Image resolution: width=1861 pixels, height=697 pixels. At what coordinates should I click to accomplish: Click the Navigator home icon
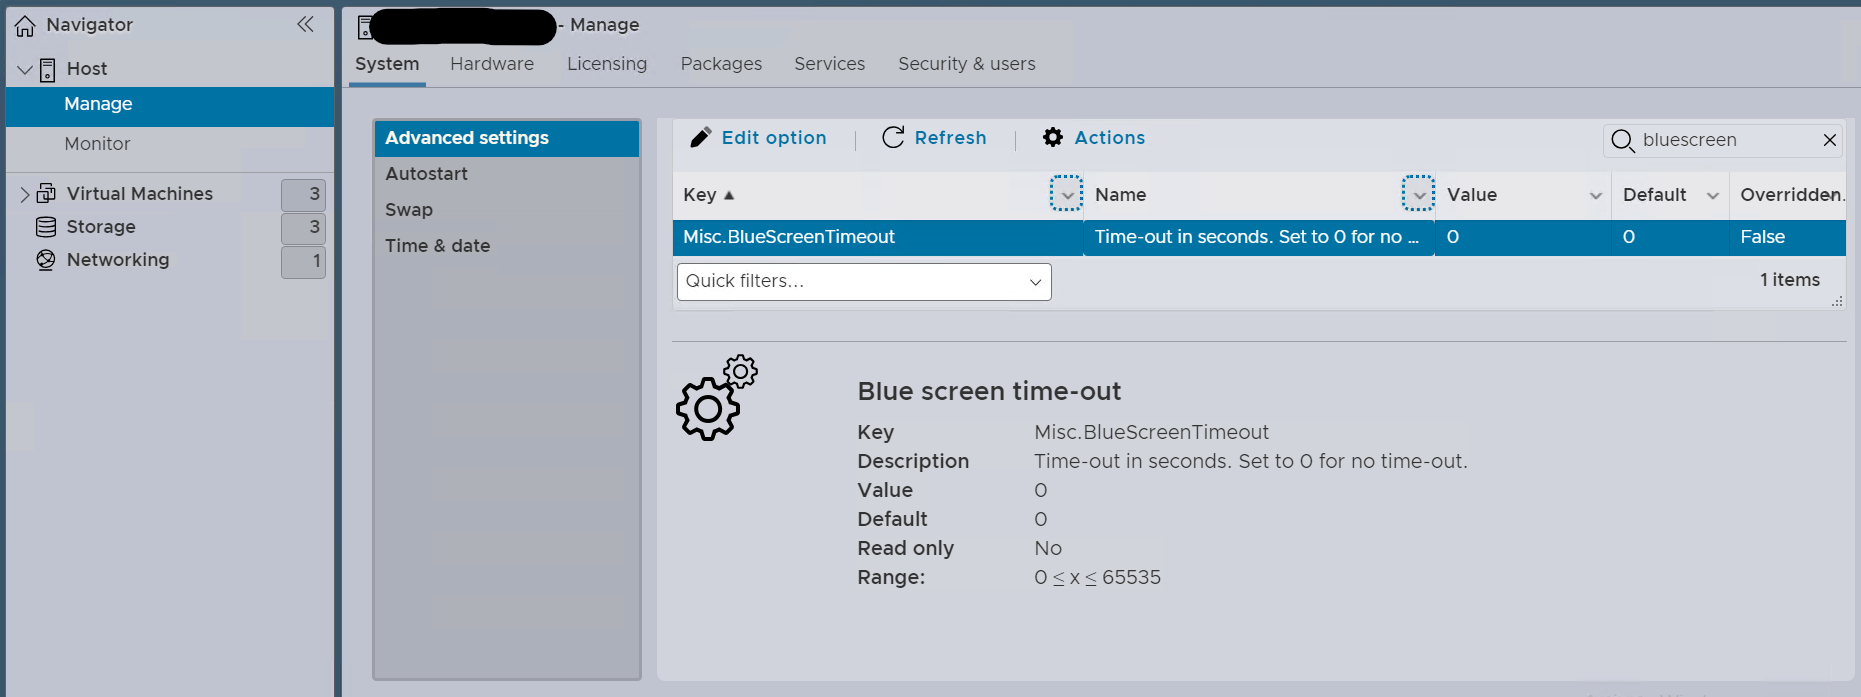point(25,26)
